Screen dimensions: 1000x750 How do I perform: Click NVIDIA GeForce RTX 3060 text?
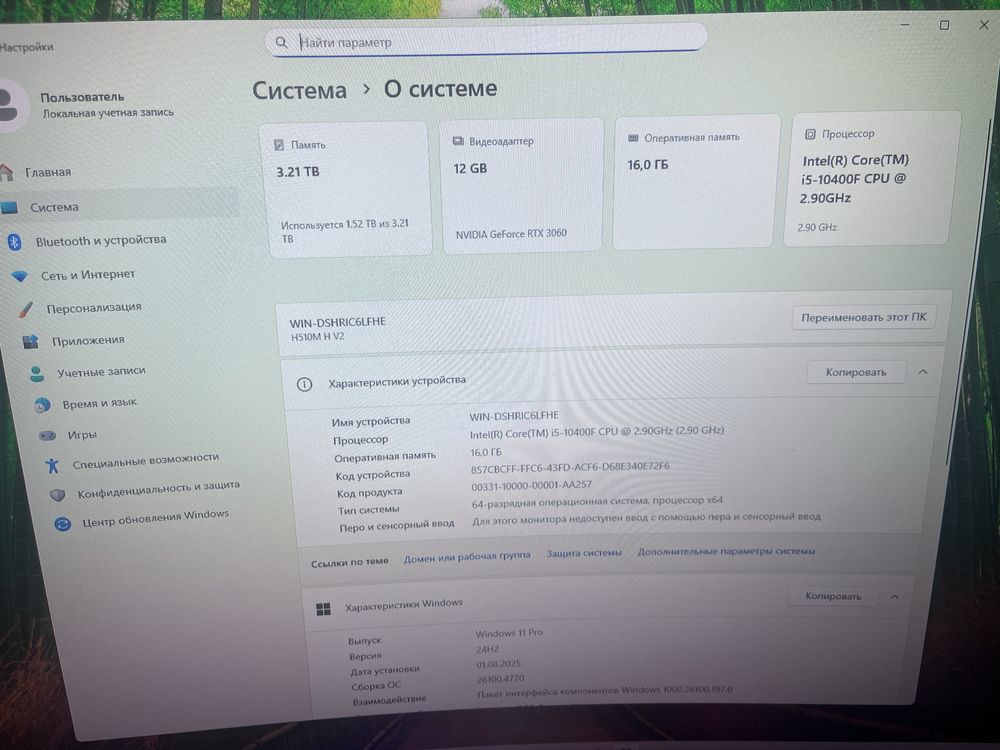(511, 234)
